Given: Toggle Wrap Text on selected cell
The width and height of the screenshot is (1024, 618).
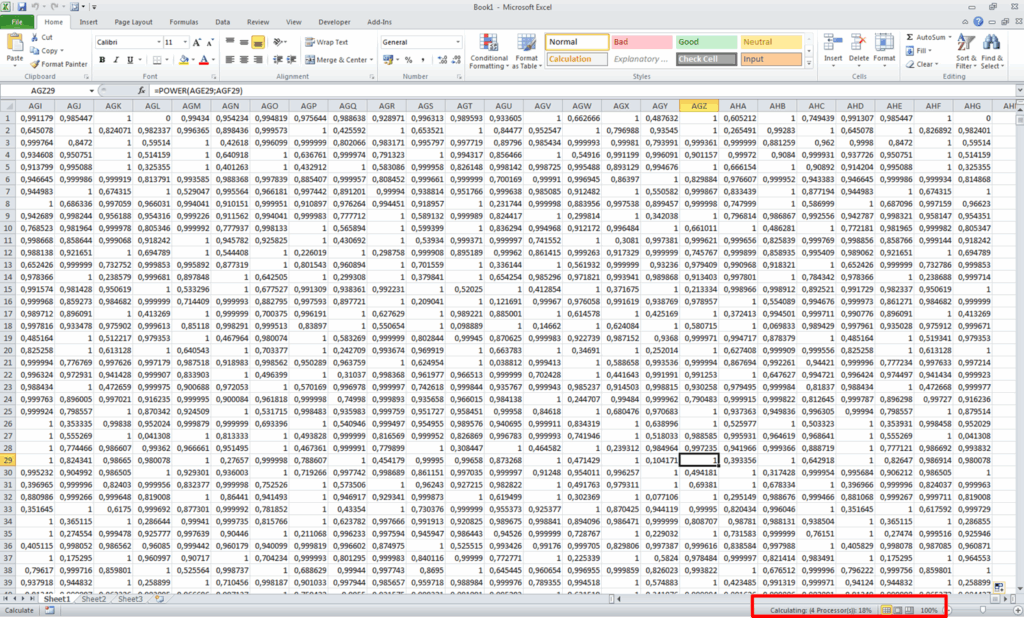Looking at the screenshot, I should point(326,42).
